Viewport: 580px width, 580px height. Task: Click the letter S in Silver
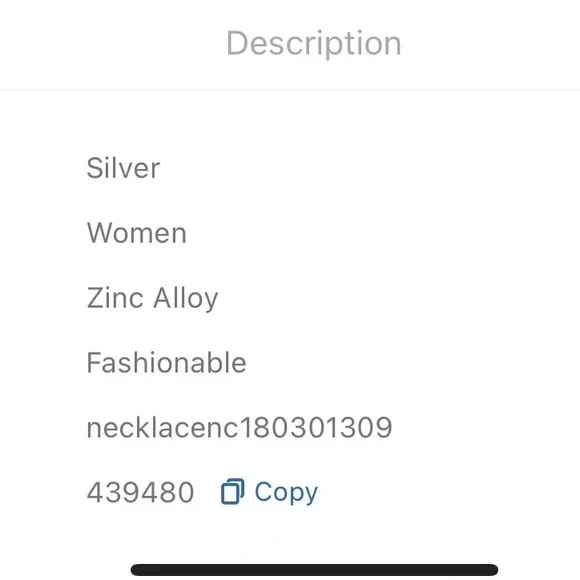[x=95, y=168]
